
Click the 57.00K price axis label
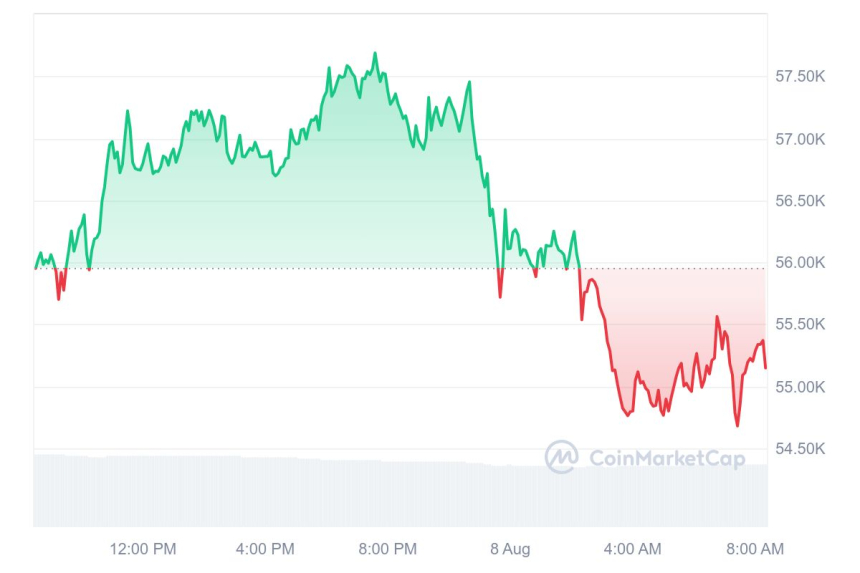800,139
